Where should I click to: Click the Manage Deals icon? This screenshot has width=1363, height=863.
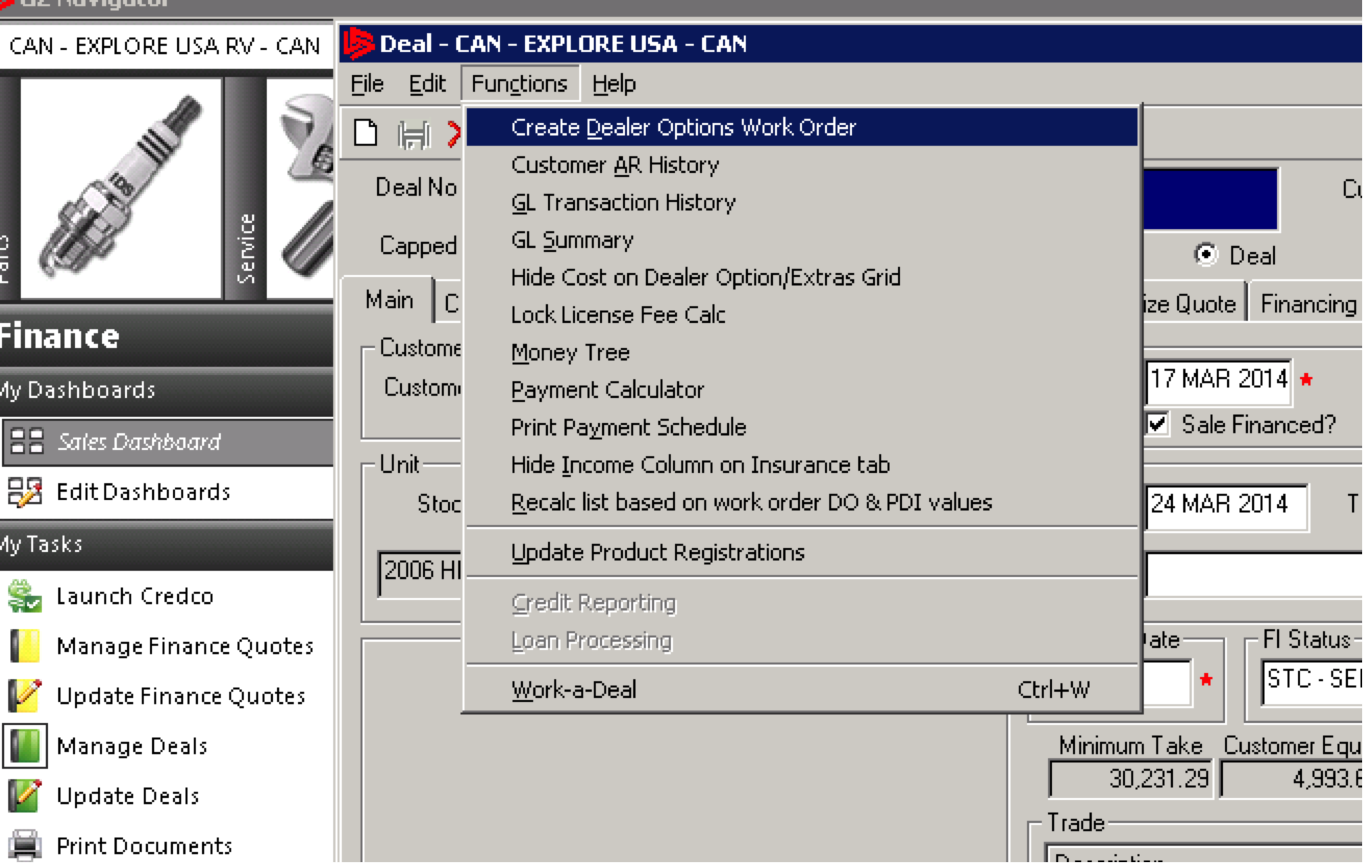[25, 746]
